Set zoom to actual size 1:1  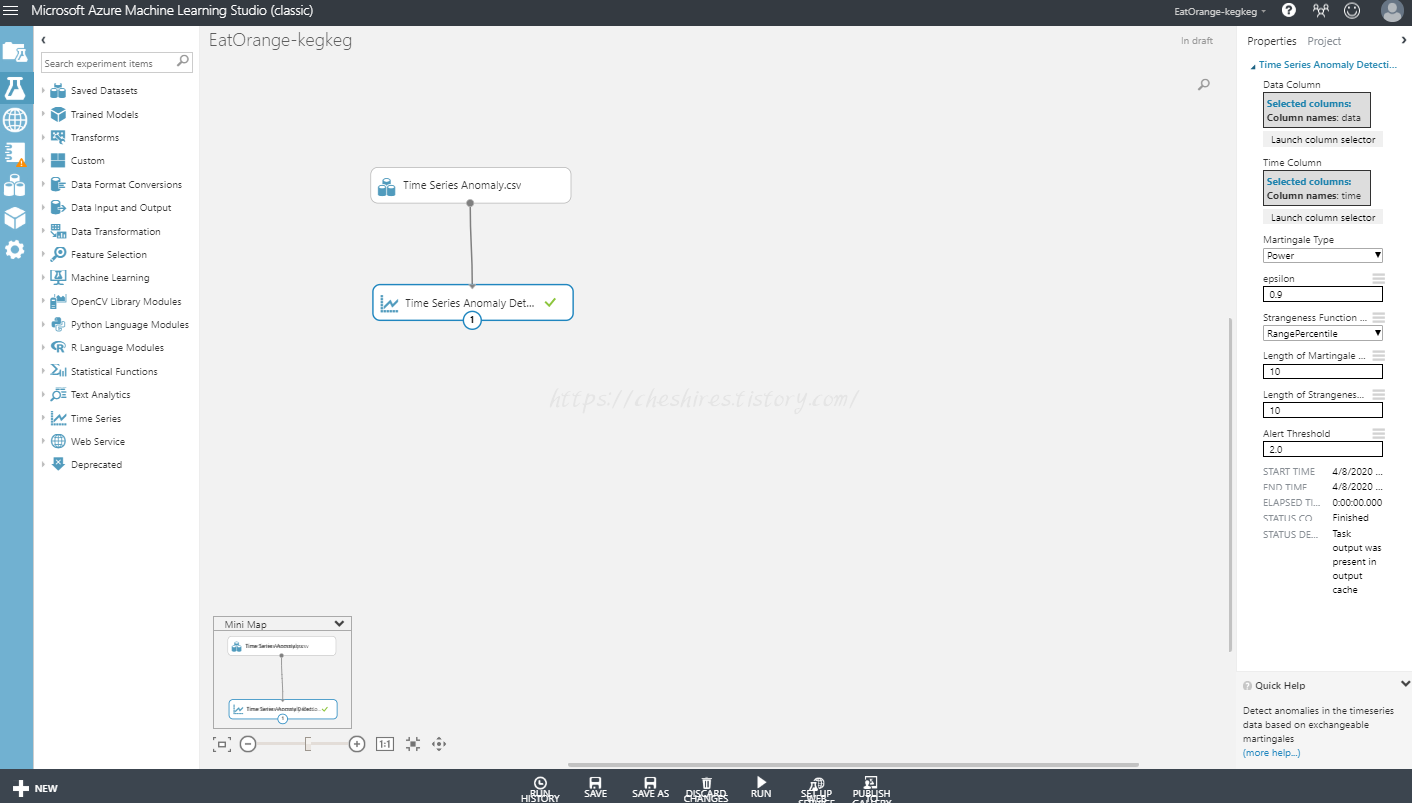385,744
